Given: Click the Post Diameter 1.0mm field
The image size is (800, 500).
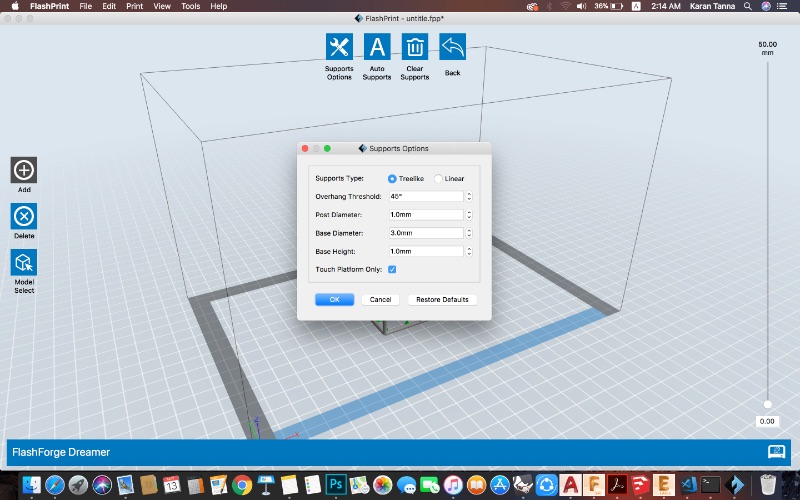Looking at the screenshot, I should click(426, 215).
